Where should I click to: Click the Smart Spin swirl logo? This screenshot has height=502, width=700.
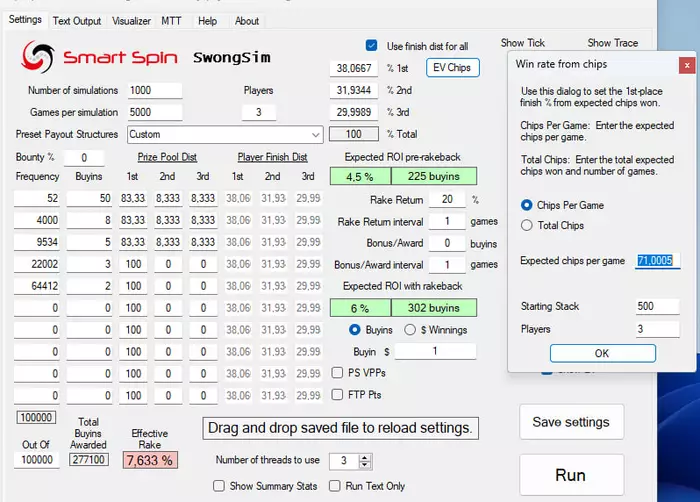[x=38, y=57]
